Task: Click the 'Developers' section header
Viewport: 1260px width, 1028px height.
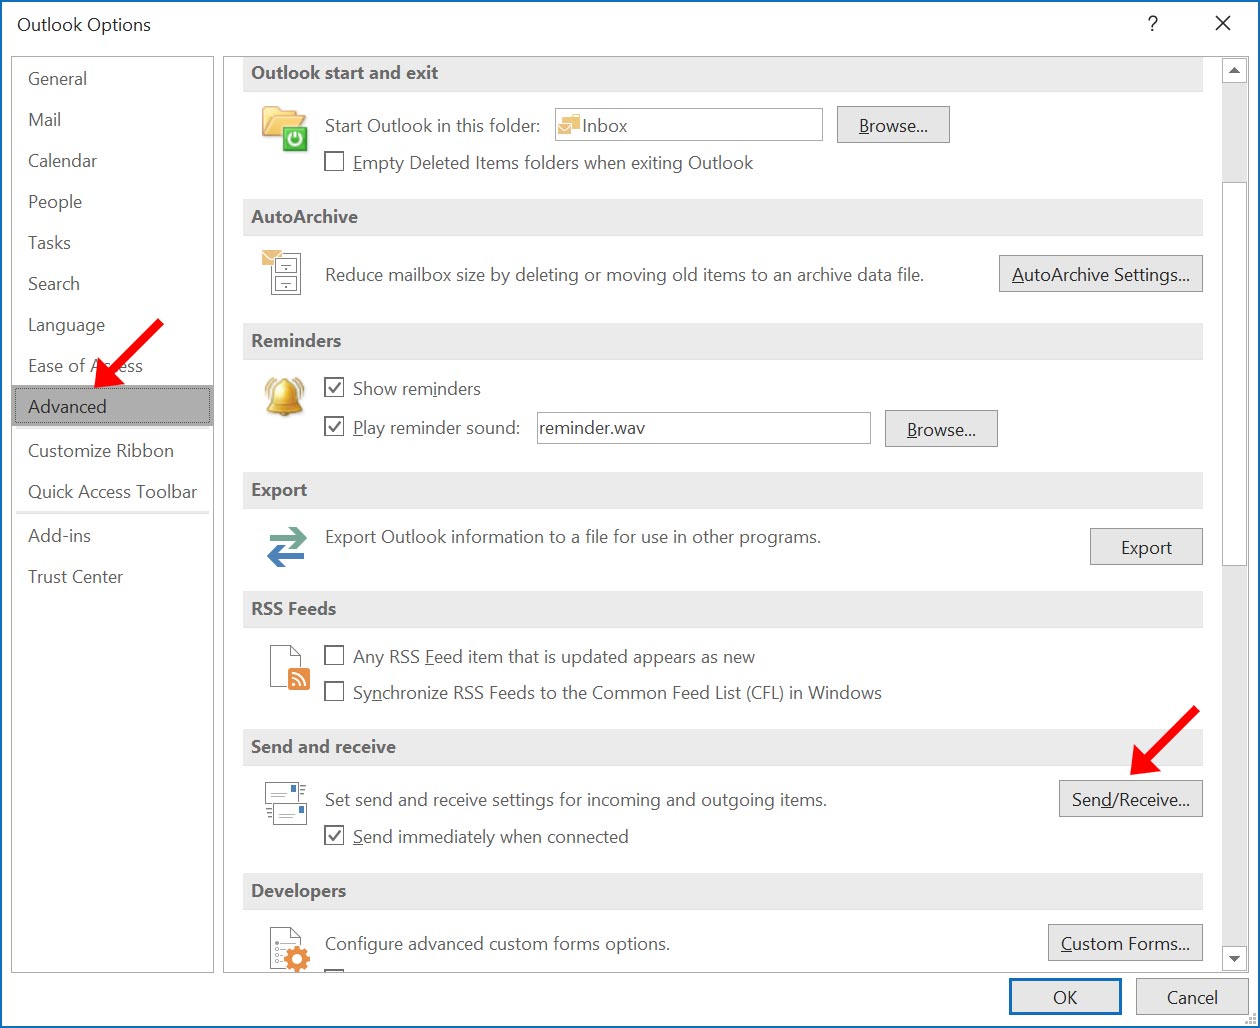Action: pos(722,891)
